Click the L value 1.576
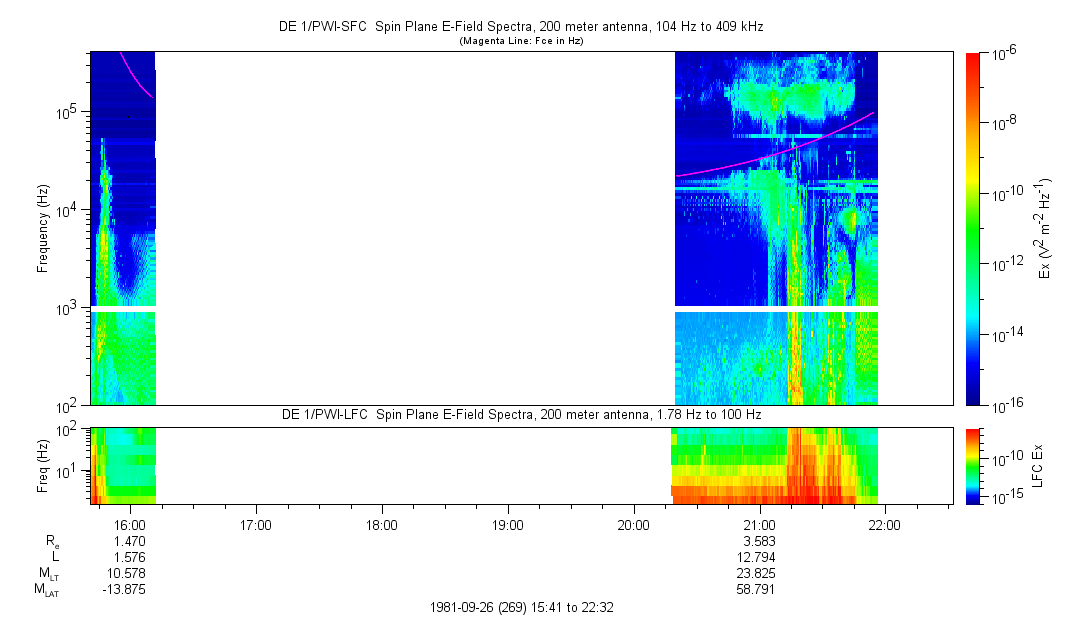Image resolution: width=1083 pixels, height=620 pixels. [x=130, y=557]
